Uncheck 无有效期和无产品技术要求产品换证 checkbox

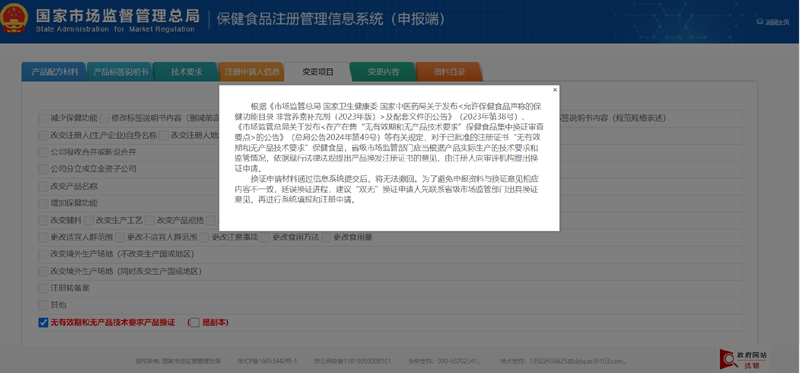click(x=43, y=322)
